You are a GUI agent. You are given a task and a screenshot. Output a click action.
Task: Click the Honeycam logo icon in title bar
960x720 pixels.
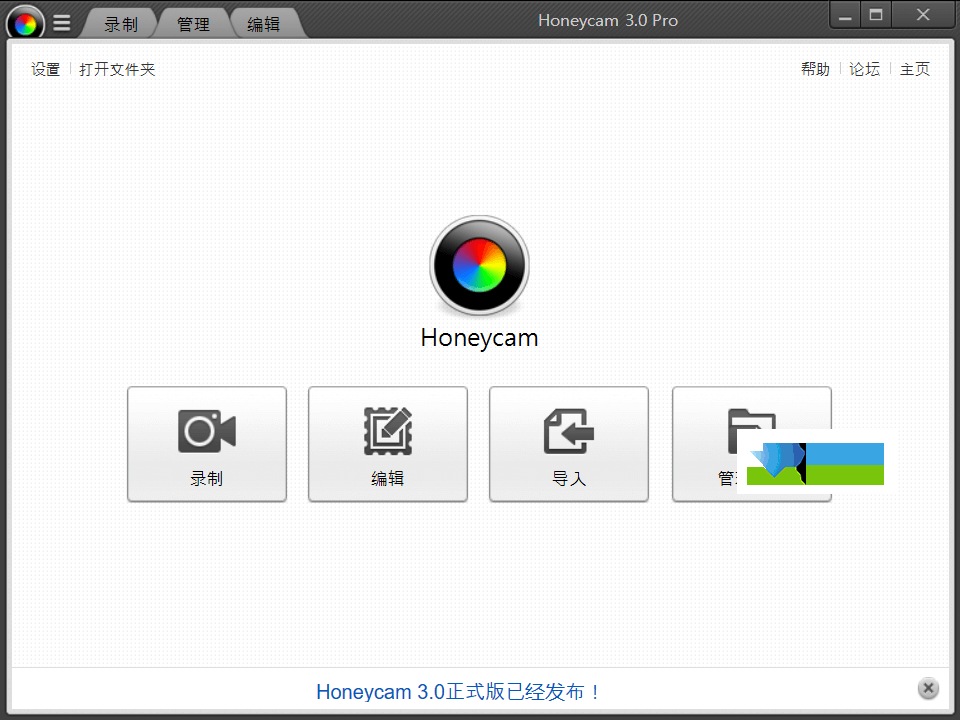tap(25, 23)
